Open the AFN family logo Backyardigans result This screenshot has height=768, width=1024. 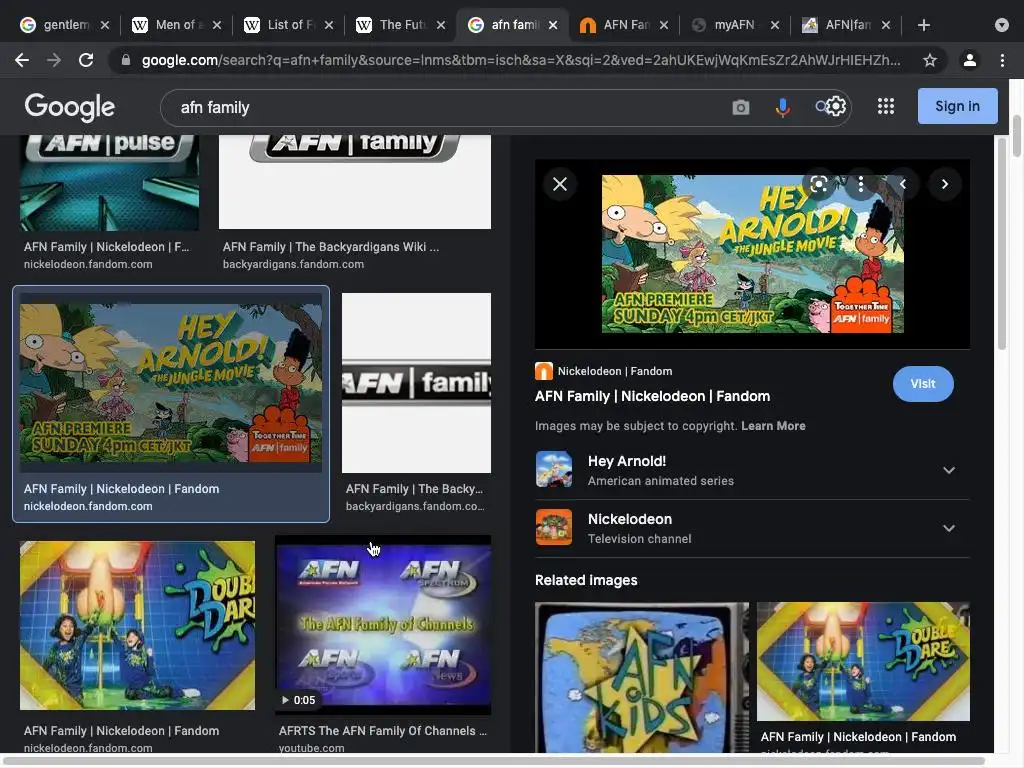(x=355, y=182)
